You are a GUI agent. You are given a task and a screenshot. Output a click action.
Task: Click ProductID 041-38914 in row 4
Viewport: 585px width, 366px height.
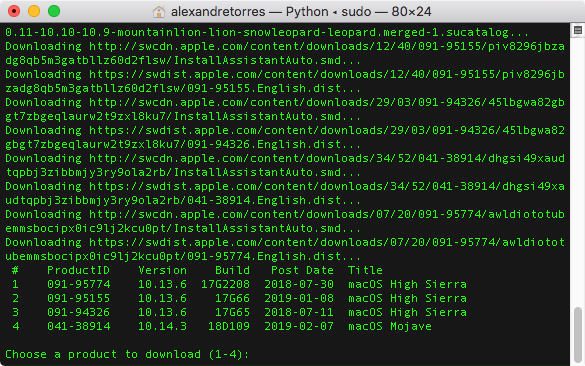click(79, 326)
